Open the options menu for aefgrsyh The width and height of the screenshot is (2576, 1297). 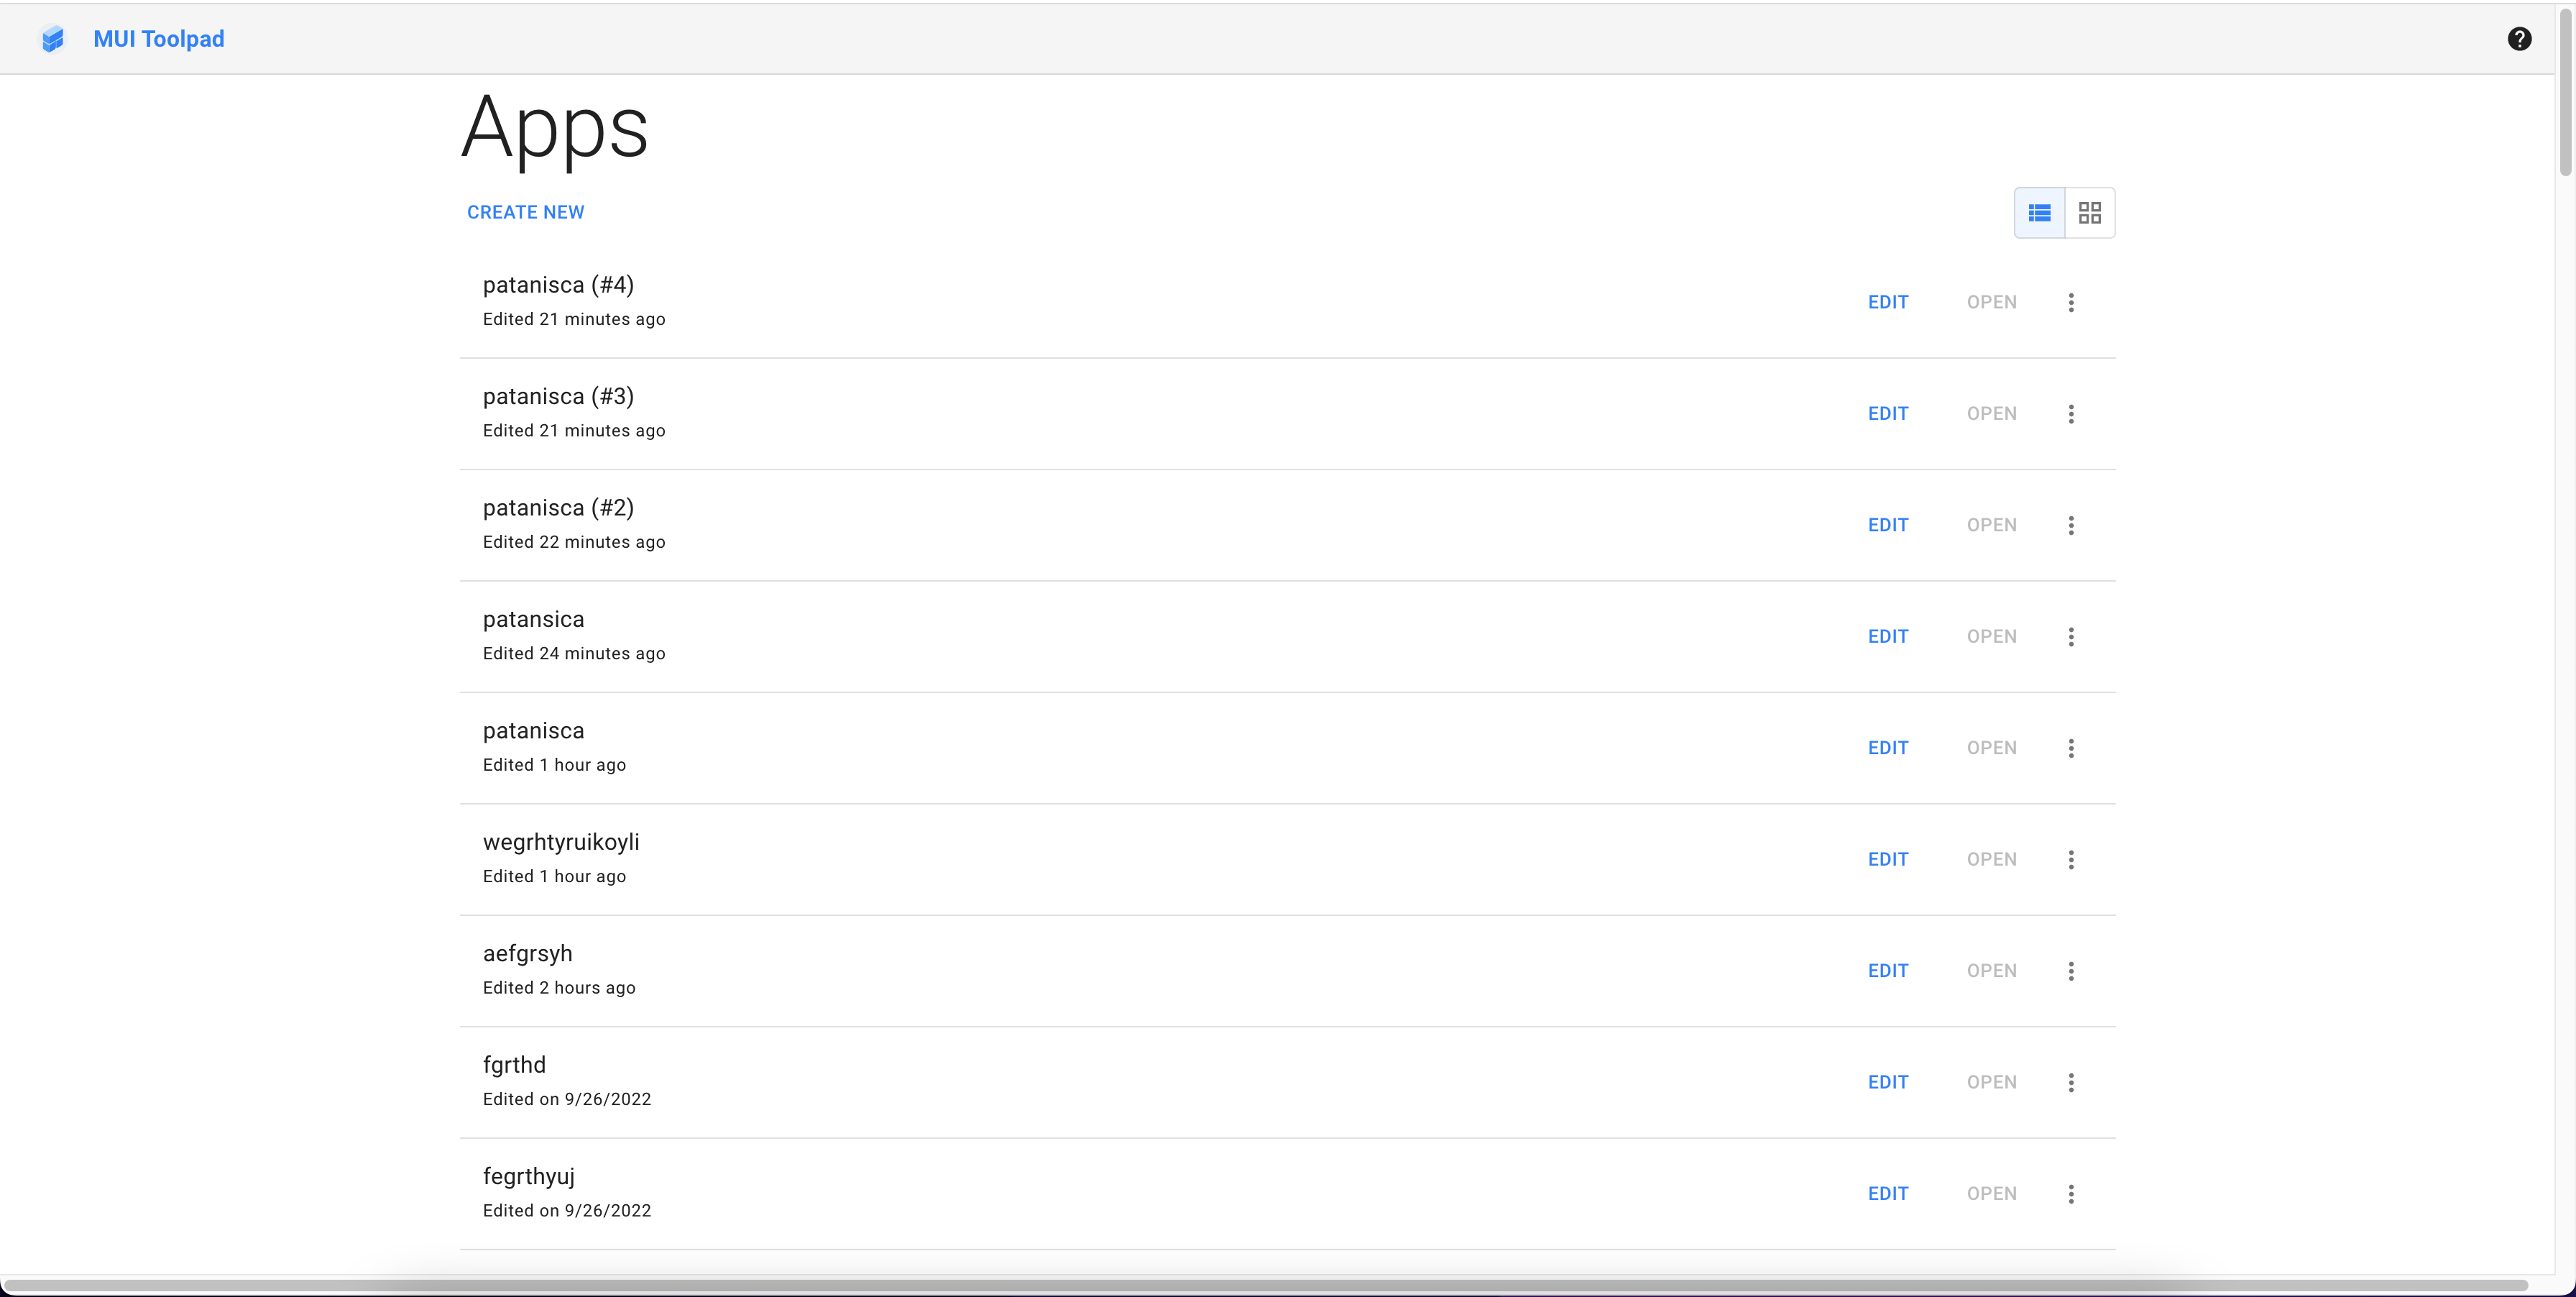[x=2071, y=970]
